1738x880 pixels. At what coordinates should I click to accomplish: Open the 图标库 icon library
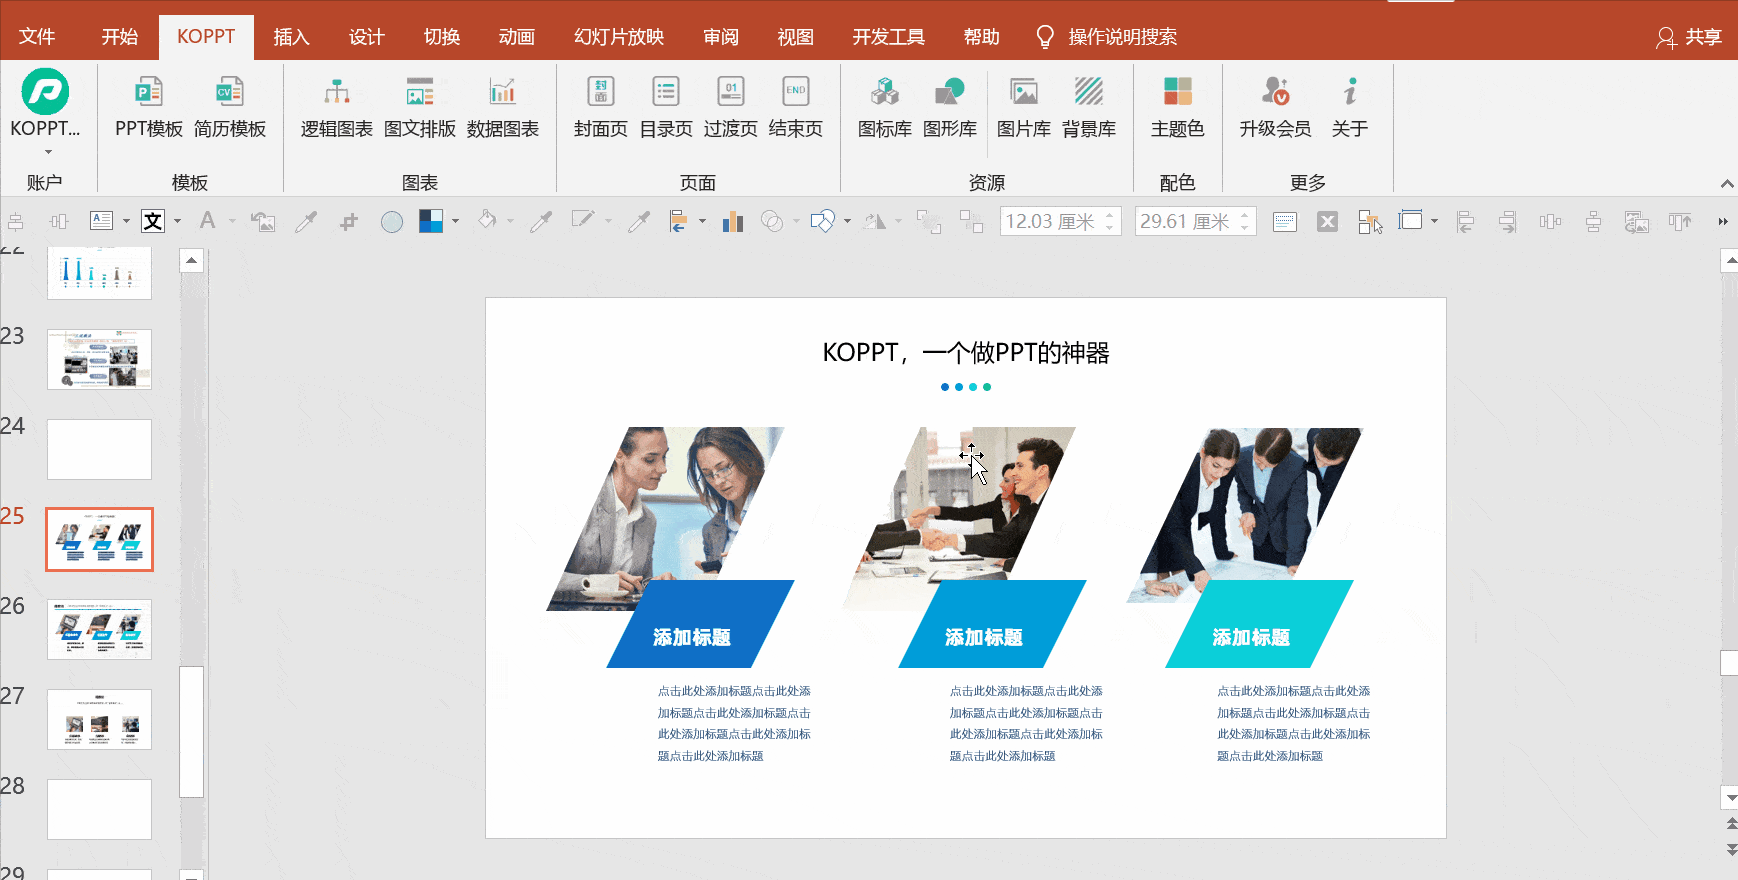coord(884,106)
